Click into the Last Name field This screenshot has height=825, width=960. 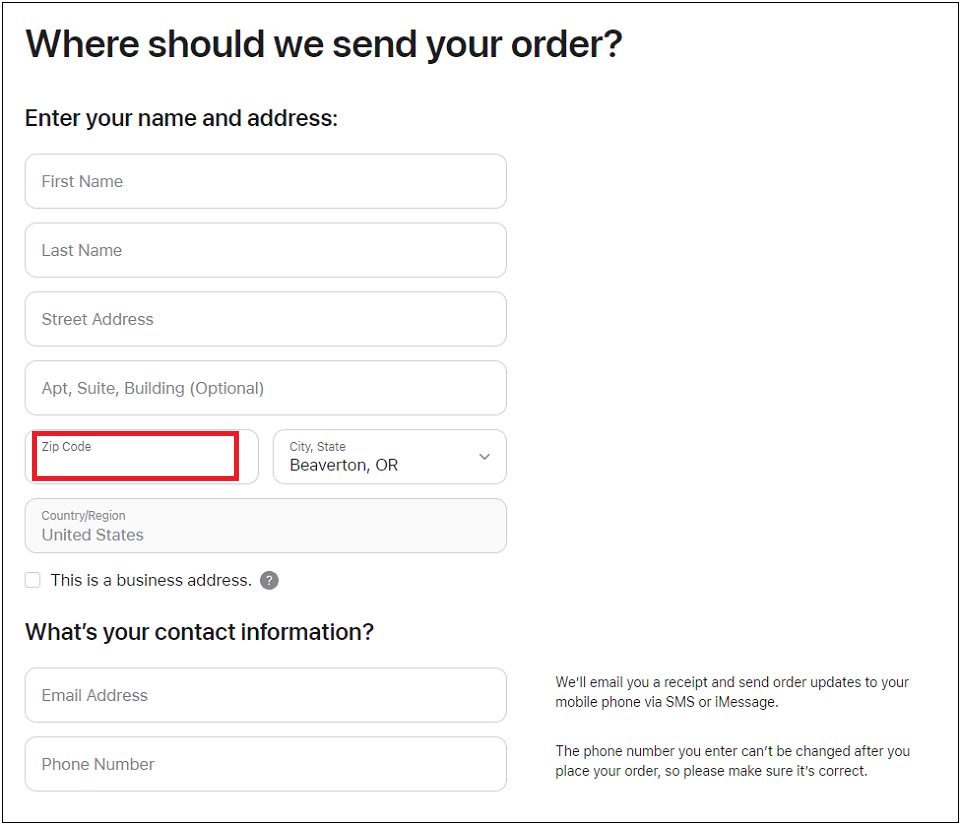tap(265, 250)
